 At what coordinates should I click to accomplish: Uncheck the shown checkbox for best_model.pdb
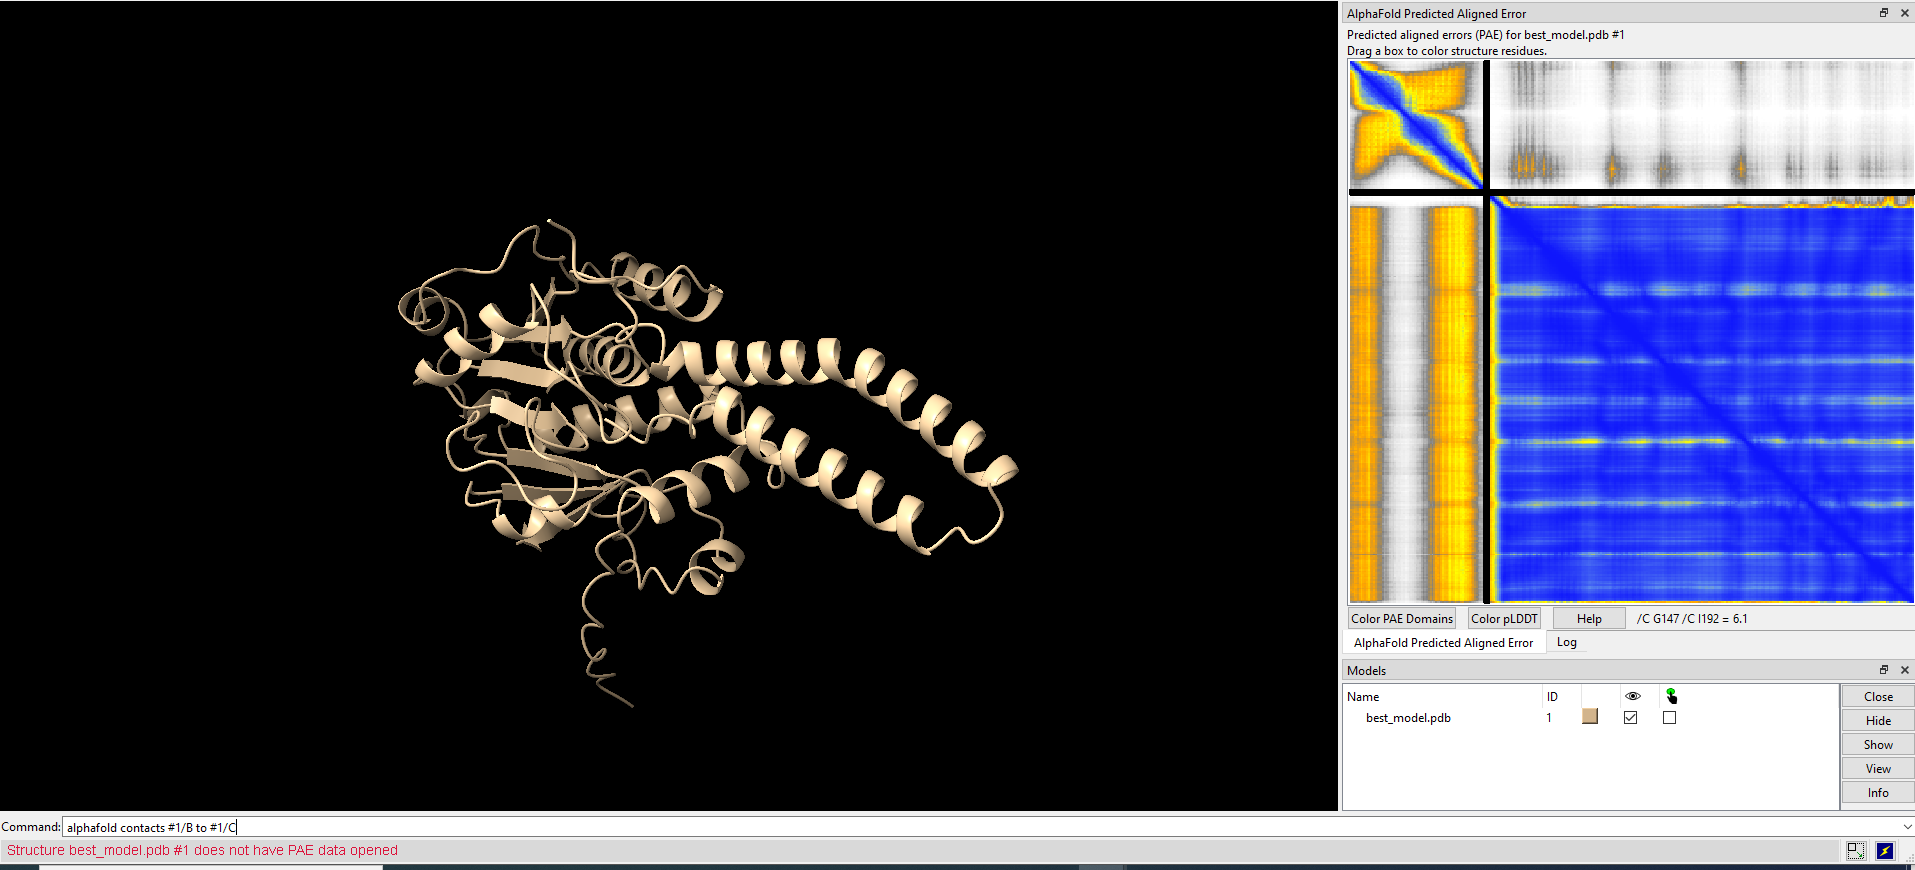1631,718
